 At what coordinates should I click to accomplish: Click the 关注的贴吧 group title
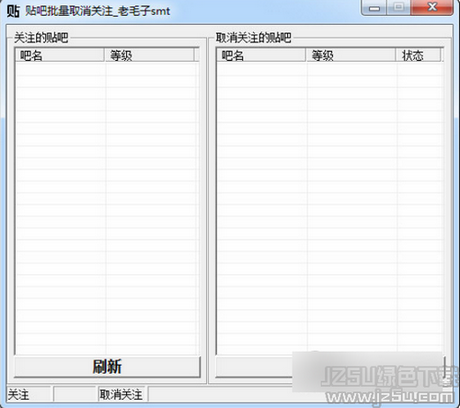click(x=41, y=38)
